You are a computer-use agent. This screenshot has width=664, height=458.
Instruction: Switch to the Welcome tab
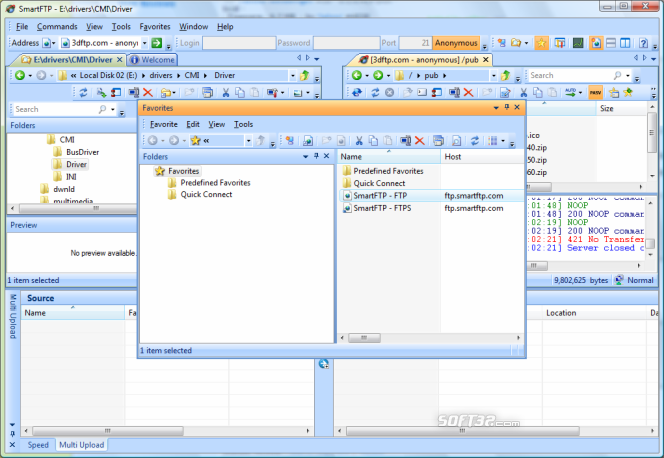[153, 60]
